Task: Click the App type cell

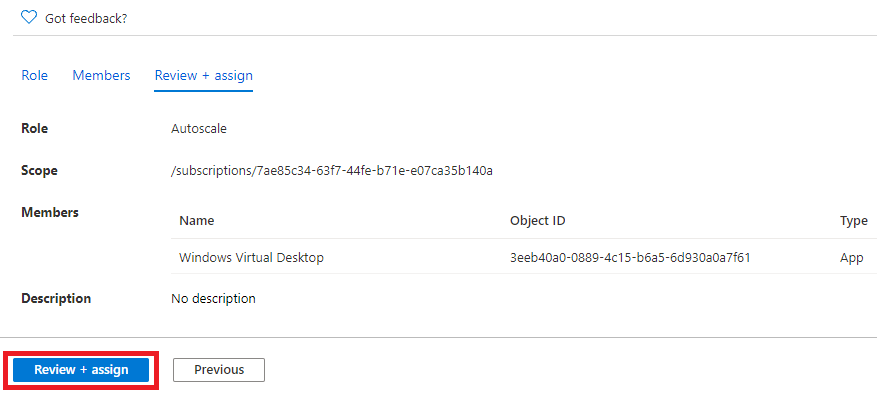Action: pos(851,258)
